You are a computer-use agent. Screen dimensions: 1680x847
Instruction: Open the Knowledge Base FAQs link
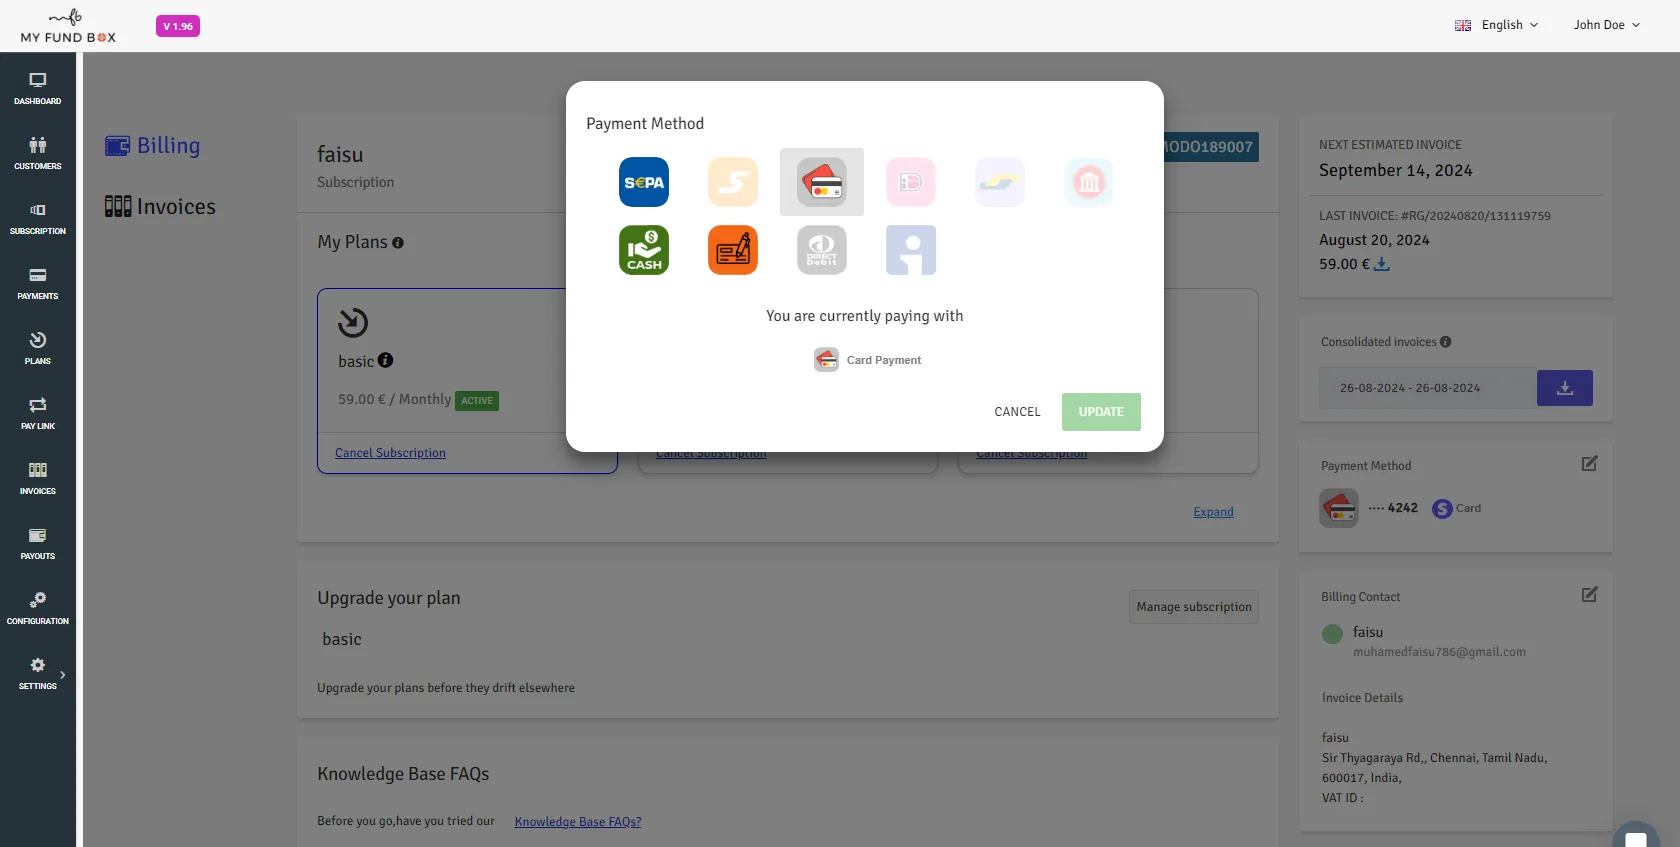pyautogui.click(x=578, y=822)
